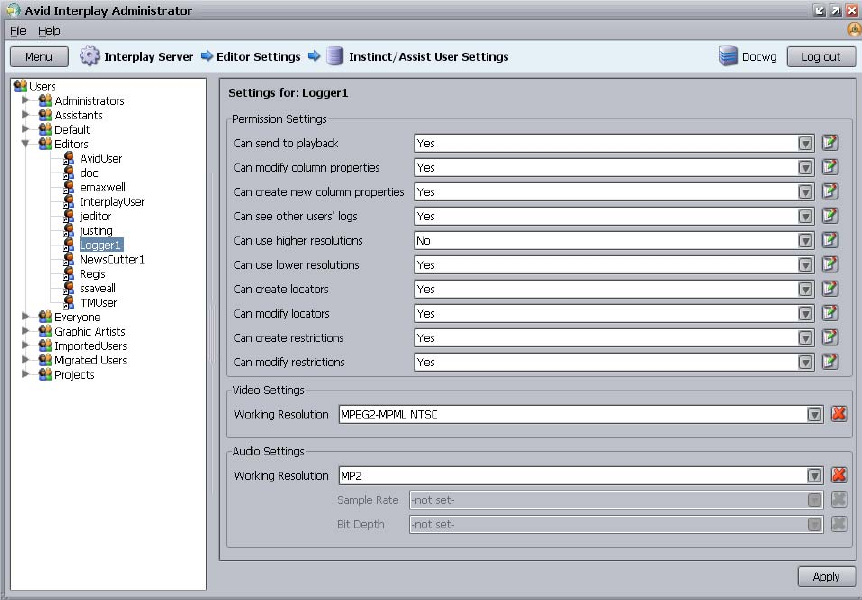862x600 pixels.
Task: Expand the Default group arrow
Action: (25, 129)
